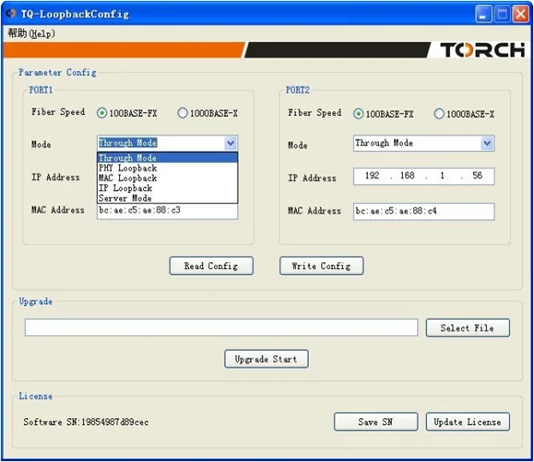This screenshot has width=534, height=462.
Task: Click the upgrade file path field
Action: point(221,328)
